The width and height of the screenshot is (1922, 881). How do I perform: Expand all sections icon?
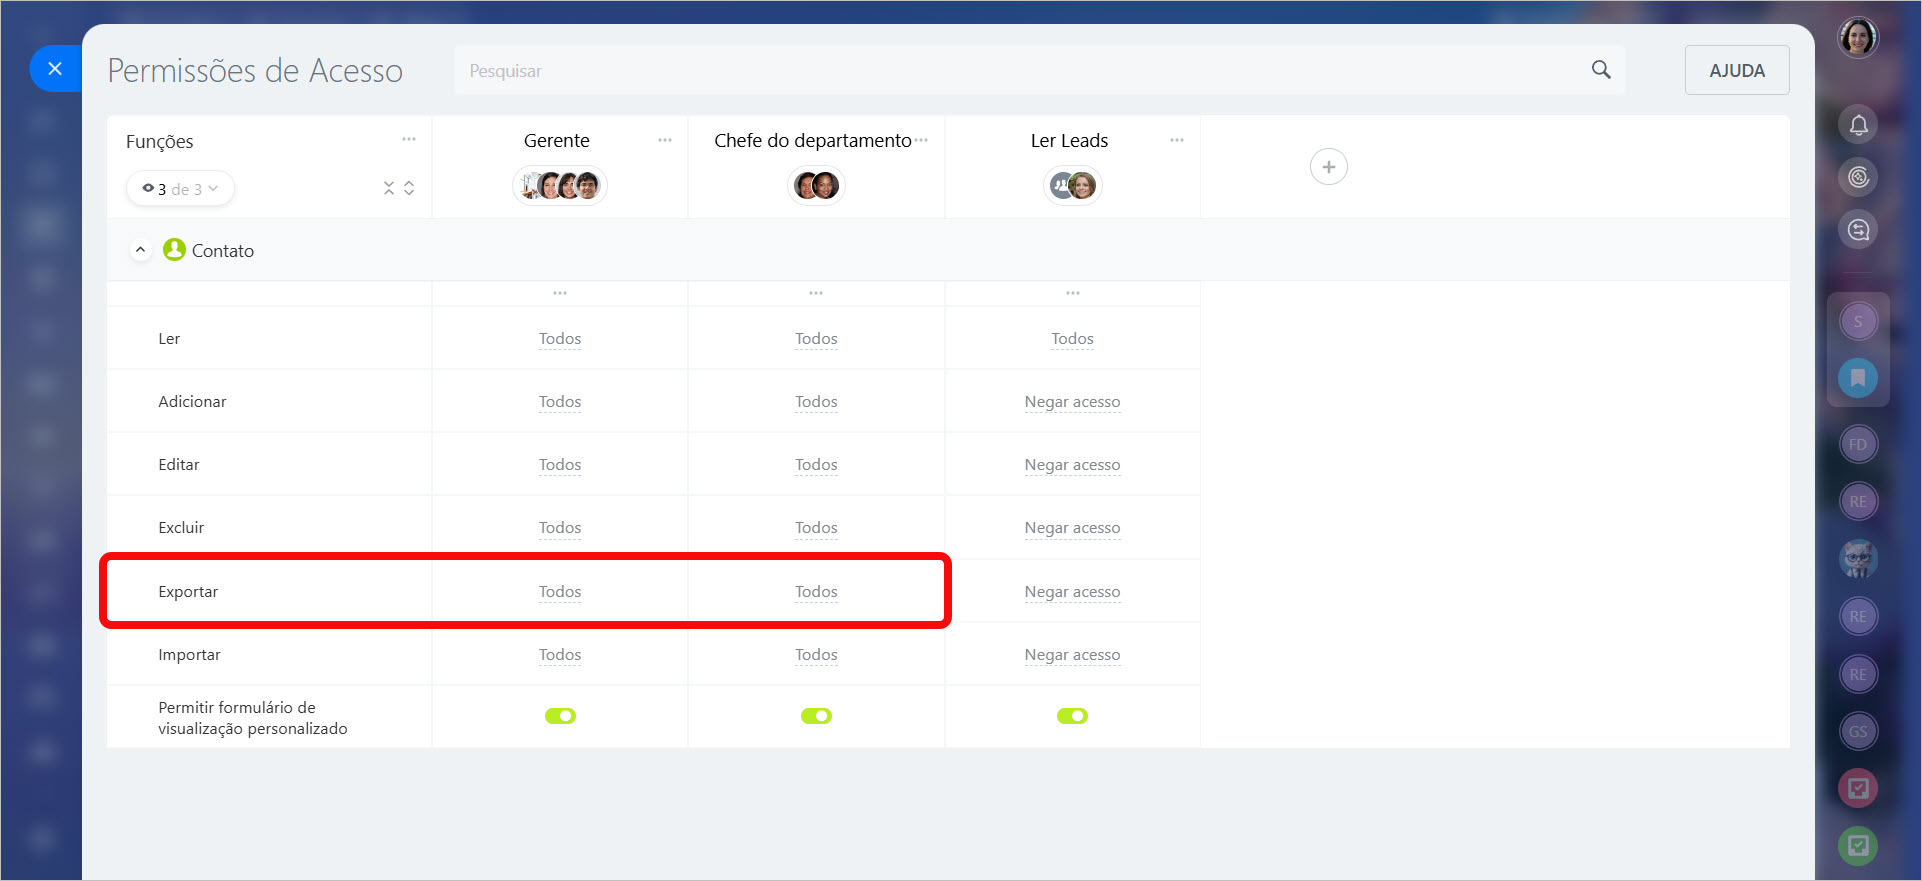click(409, 188)
